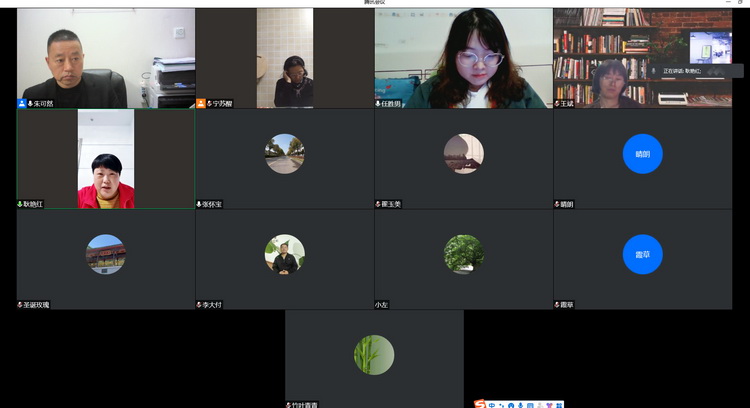Click 翟玉美's profile avatar
This screenshot has width=750, height=408.
[x=463, y=154]
